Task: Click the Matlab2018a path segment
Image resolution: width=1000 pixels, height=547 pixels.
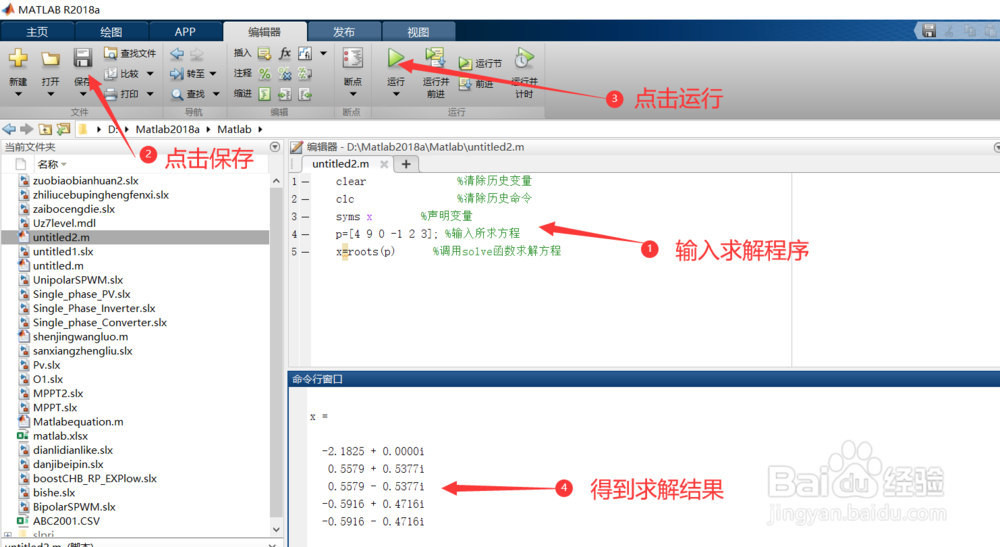Action: [x=167, y=129]
